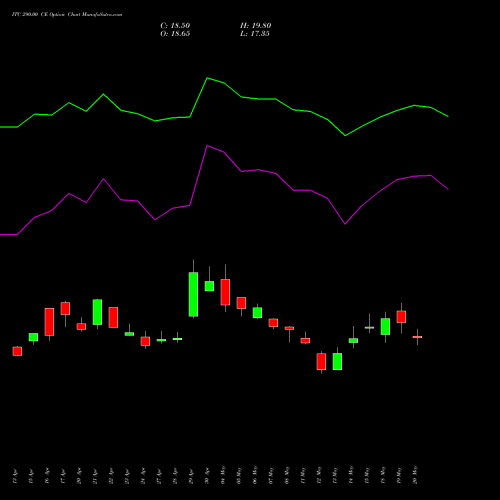Image resolution: width=500 pixels, height=500 pixels.
Task: Click the tallest green candlestick on the chart
Action: point(193,294)
